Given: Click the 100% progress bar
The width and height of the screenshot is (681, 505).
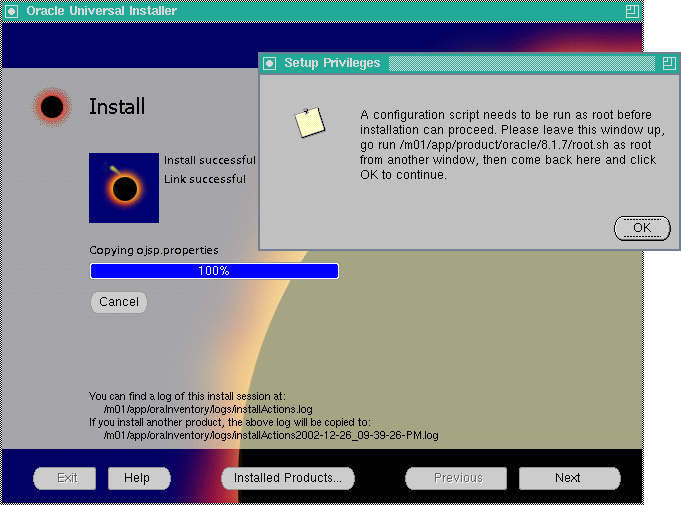Looking at the screenshot, I should pyautogui.click(x=214, y=271).
